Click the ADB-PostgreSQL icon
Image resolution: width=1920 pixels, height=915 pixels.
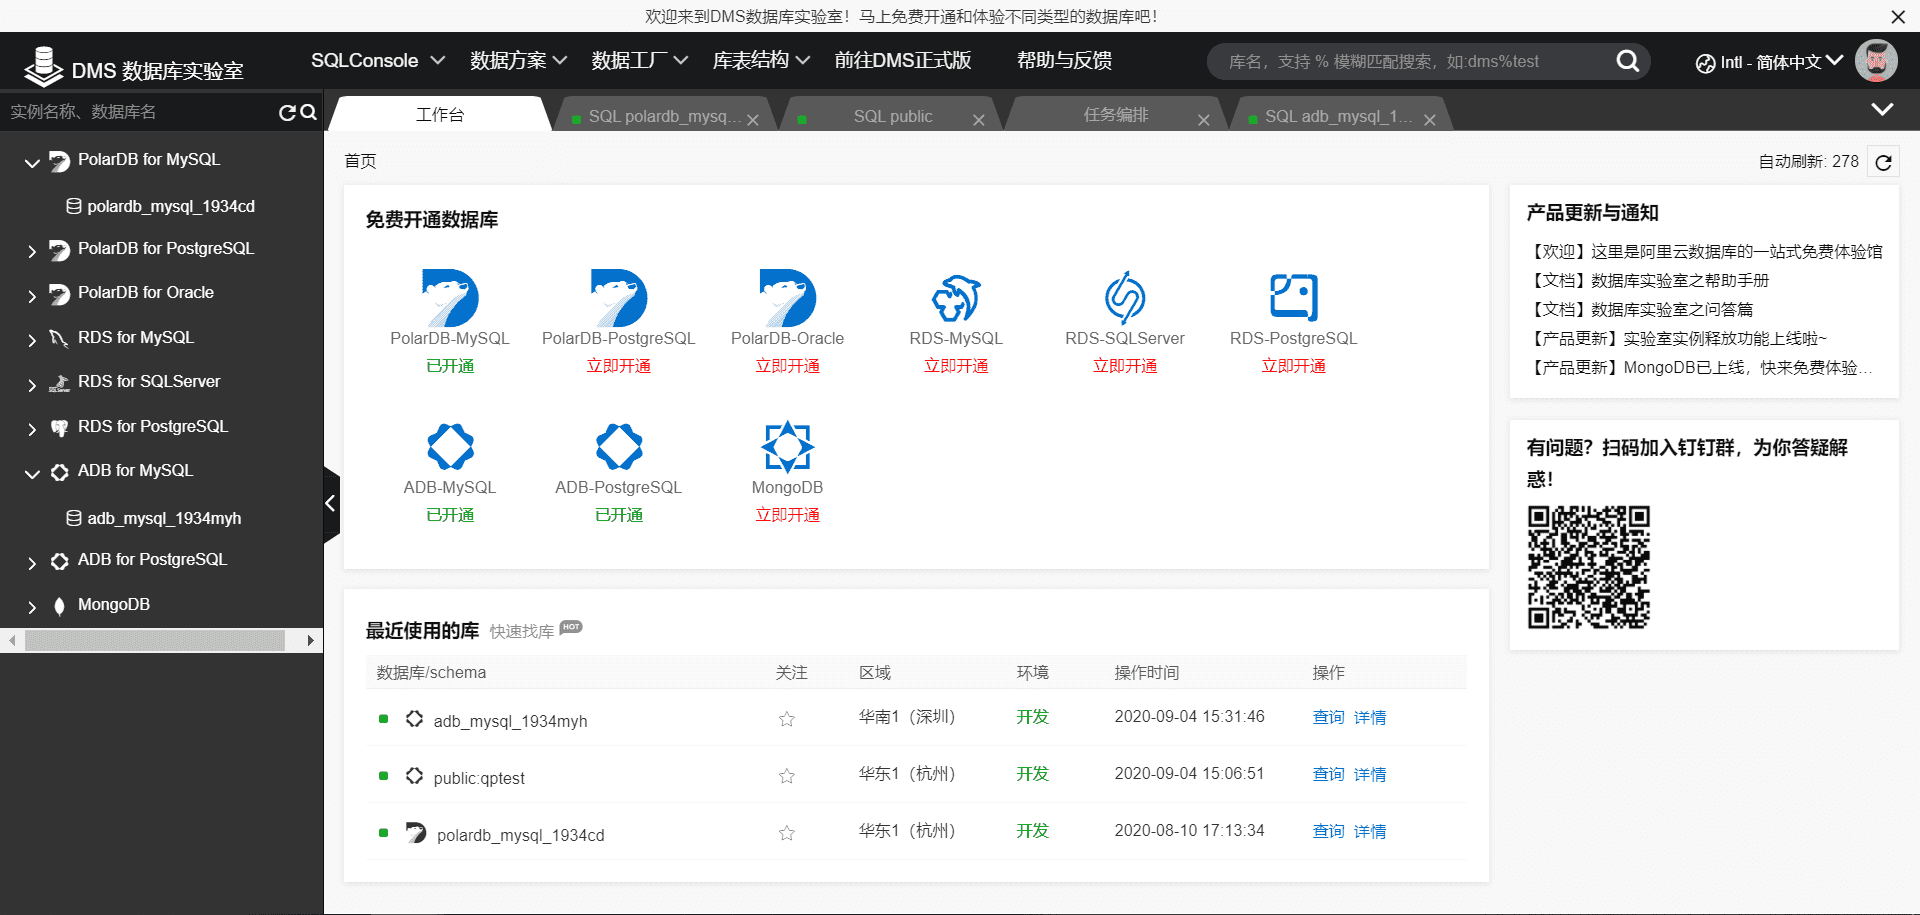pos(619,446)
